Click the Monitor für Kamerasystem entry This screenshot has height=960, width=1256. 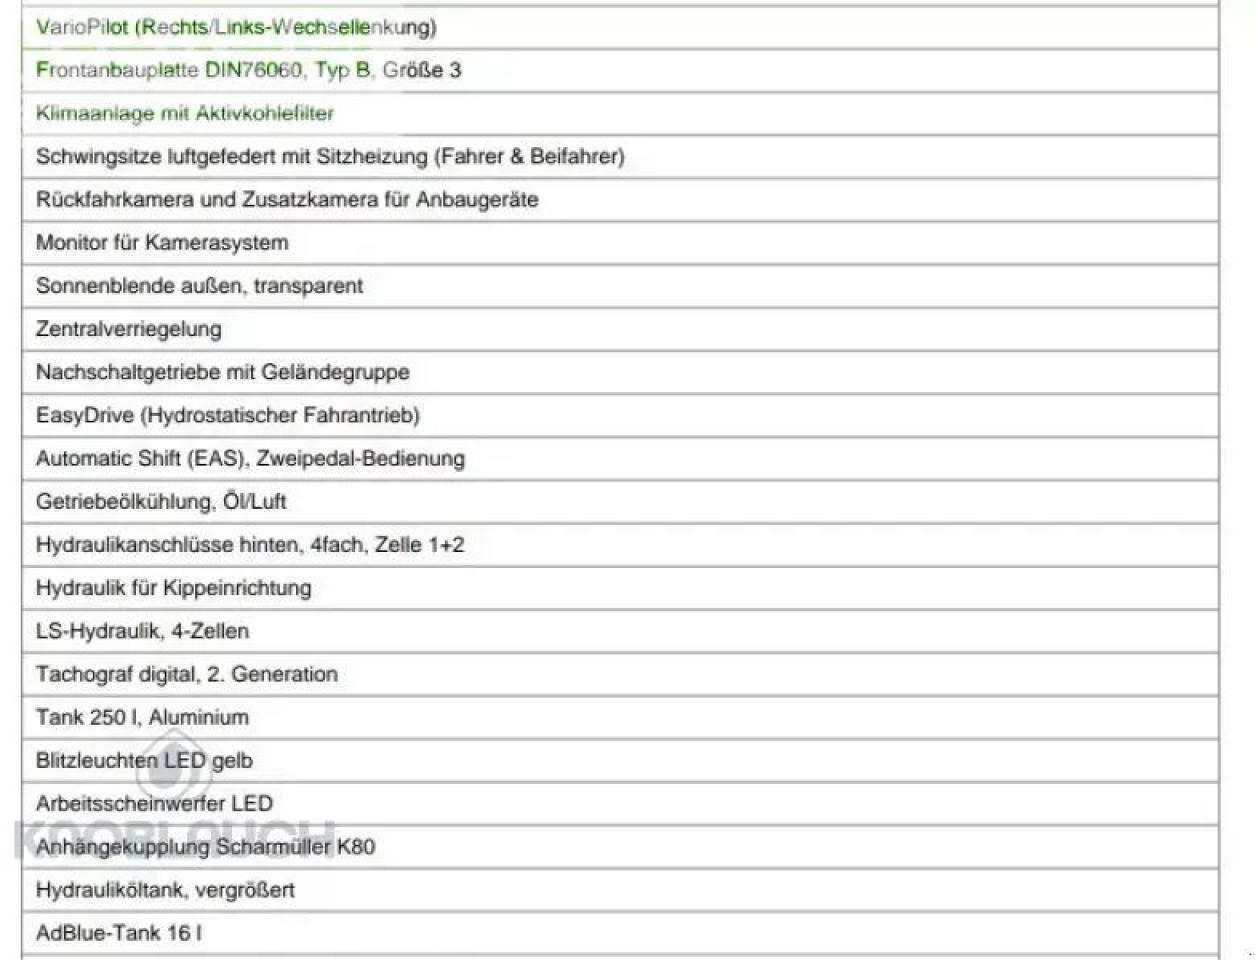(x=162, y=242)
